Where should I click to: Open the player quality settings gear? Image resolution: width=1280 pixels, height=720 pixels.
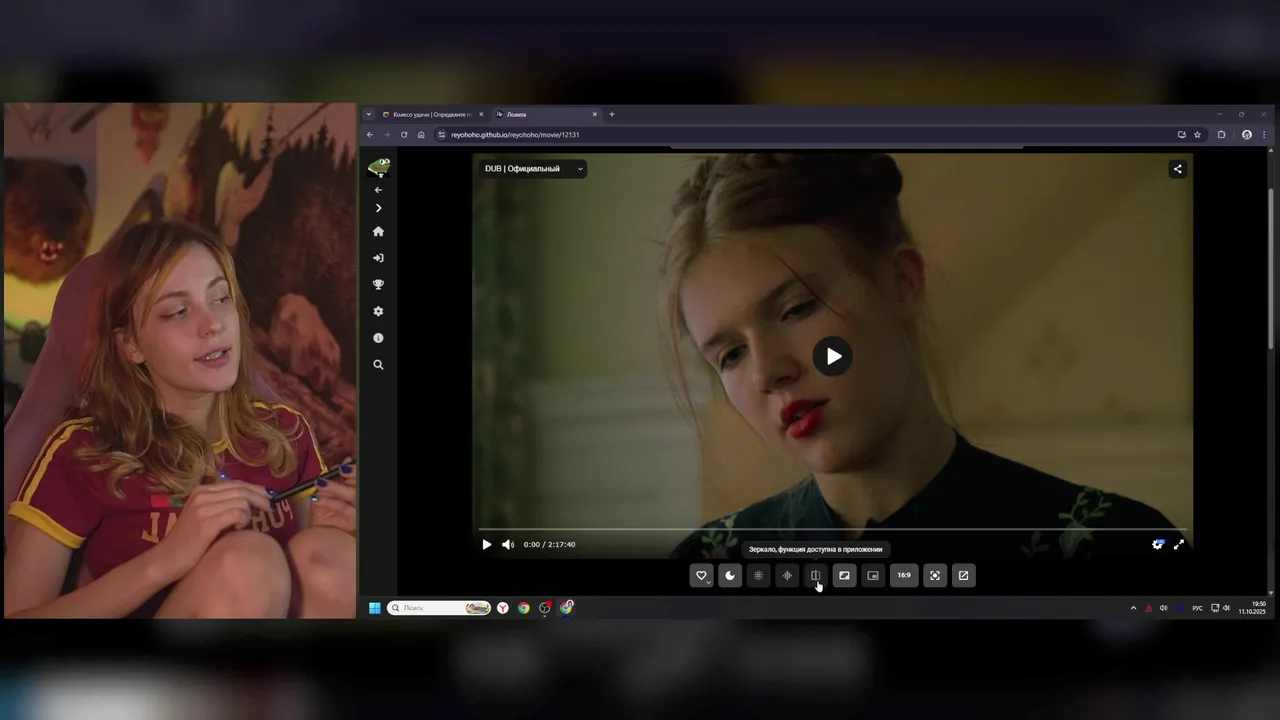1158,545
